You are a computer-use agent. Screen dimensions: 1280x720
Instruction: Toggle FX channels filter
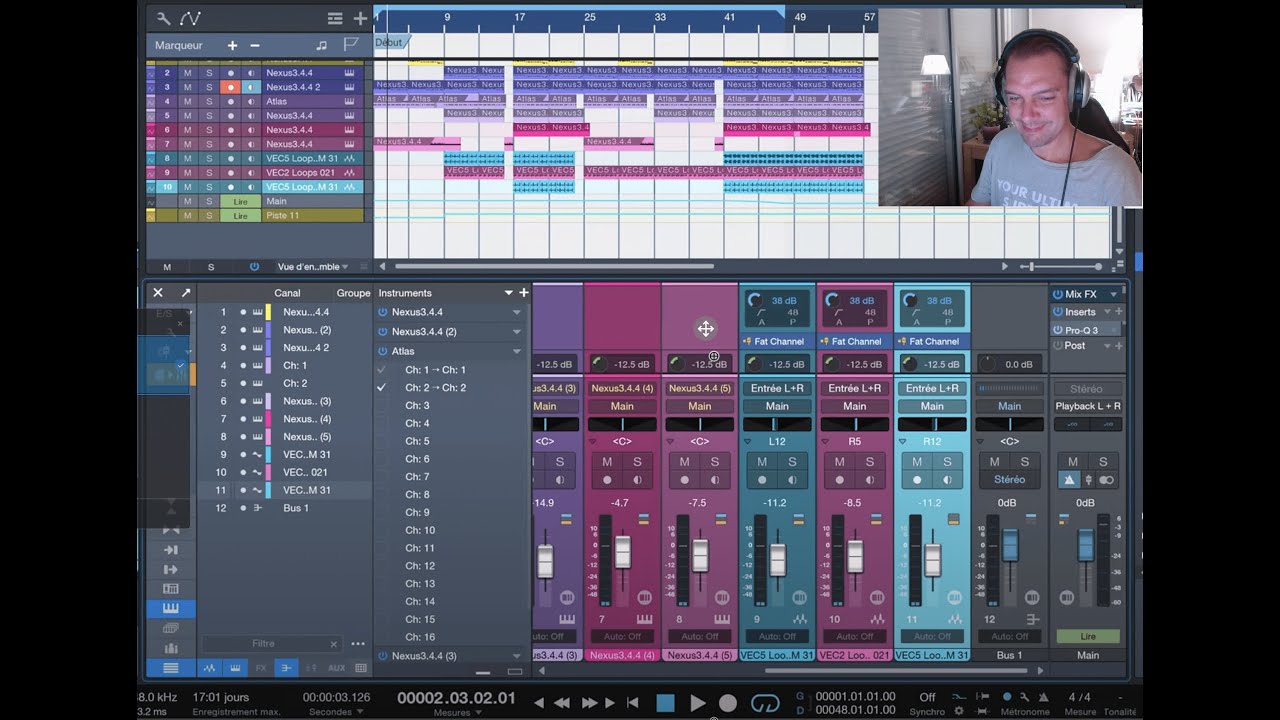[261, 667]
